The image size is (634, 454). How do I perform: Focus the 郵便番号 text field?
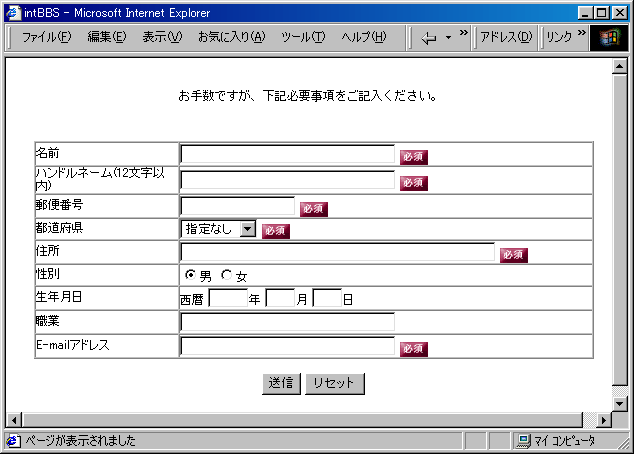click(x=238, y=206)
